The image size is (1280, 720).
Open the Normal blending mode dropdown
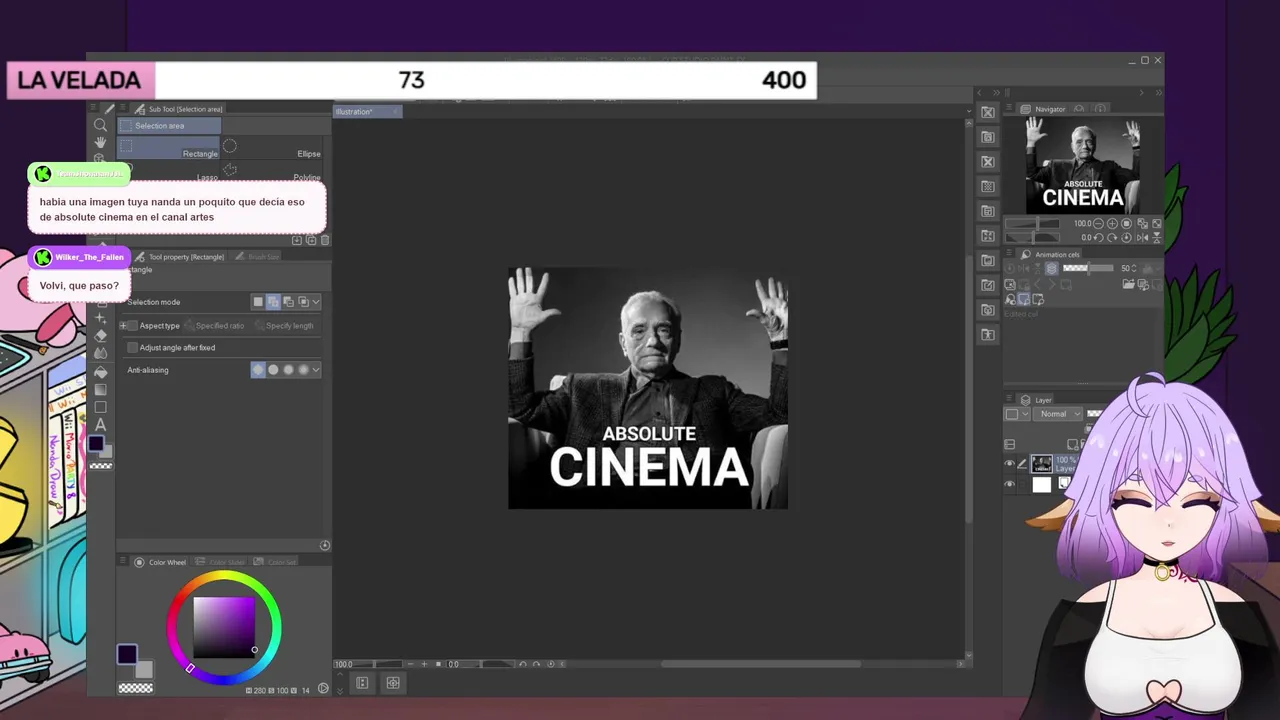click(1059, 414)
